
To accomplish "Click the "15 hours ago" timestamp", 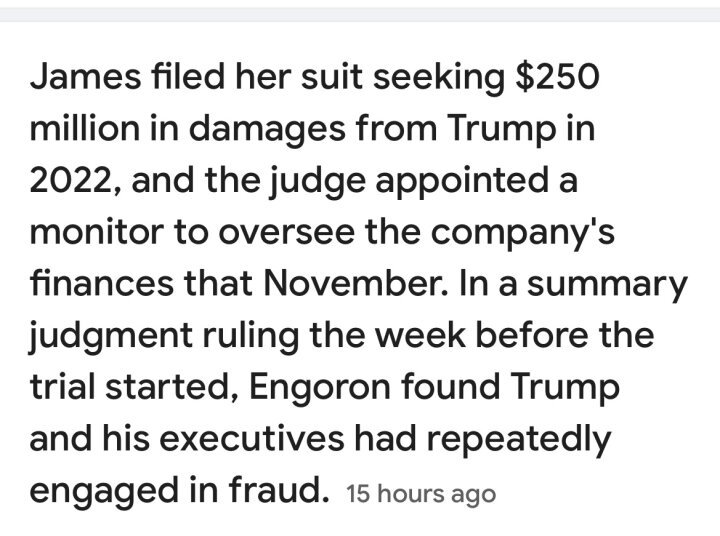I will [x=421, y=494].
